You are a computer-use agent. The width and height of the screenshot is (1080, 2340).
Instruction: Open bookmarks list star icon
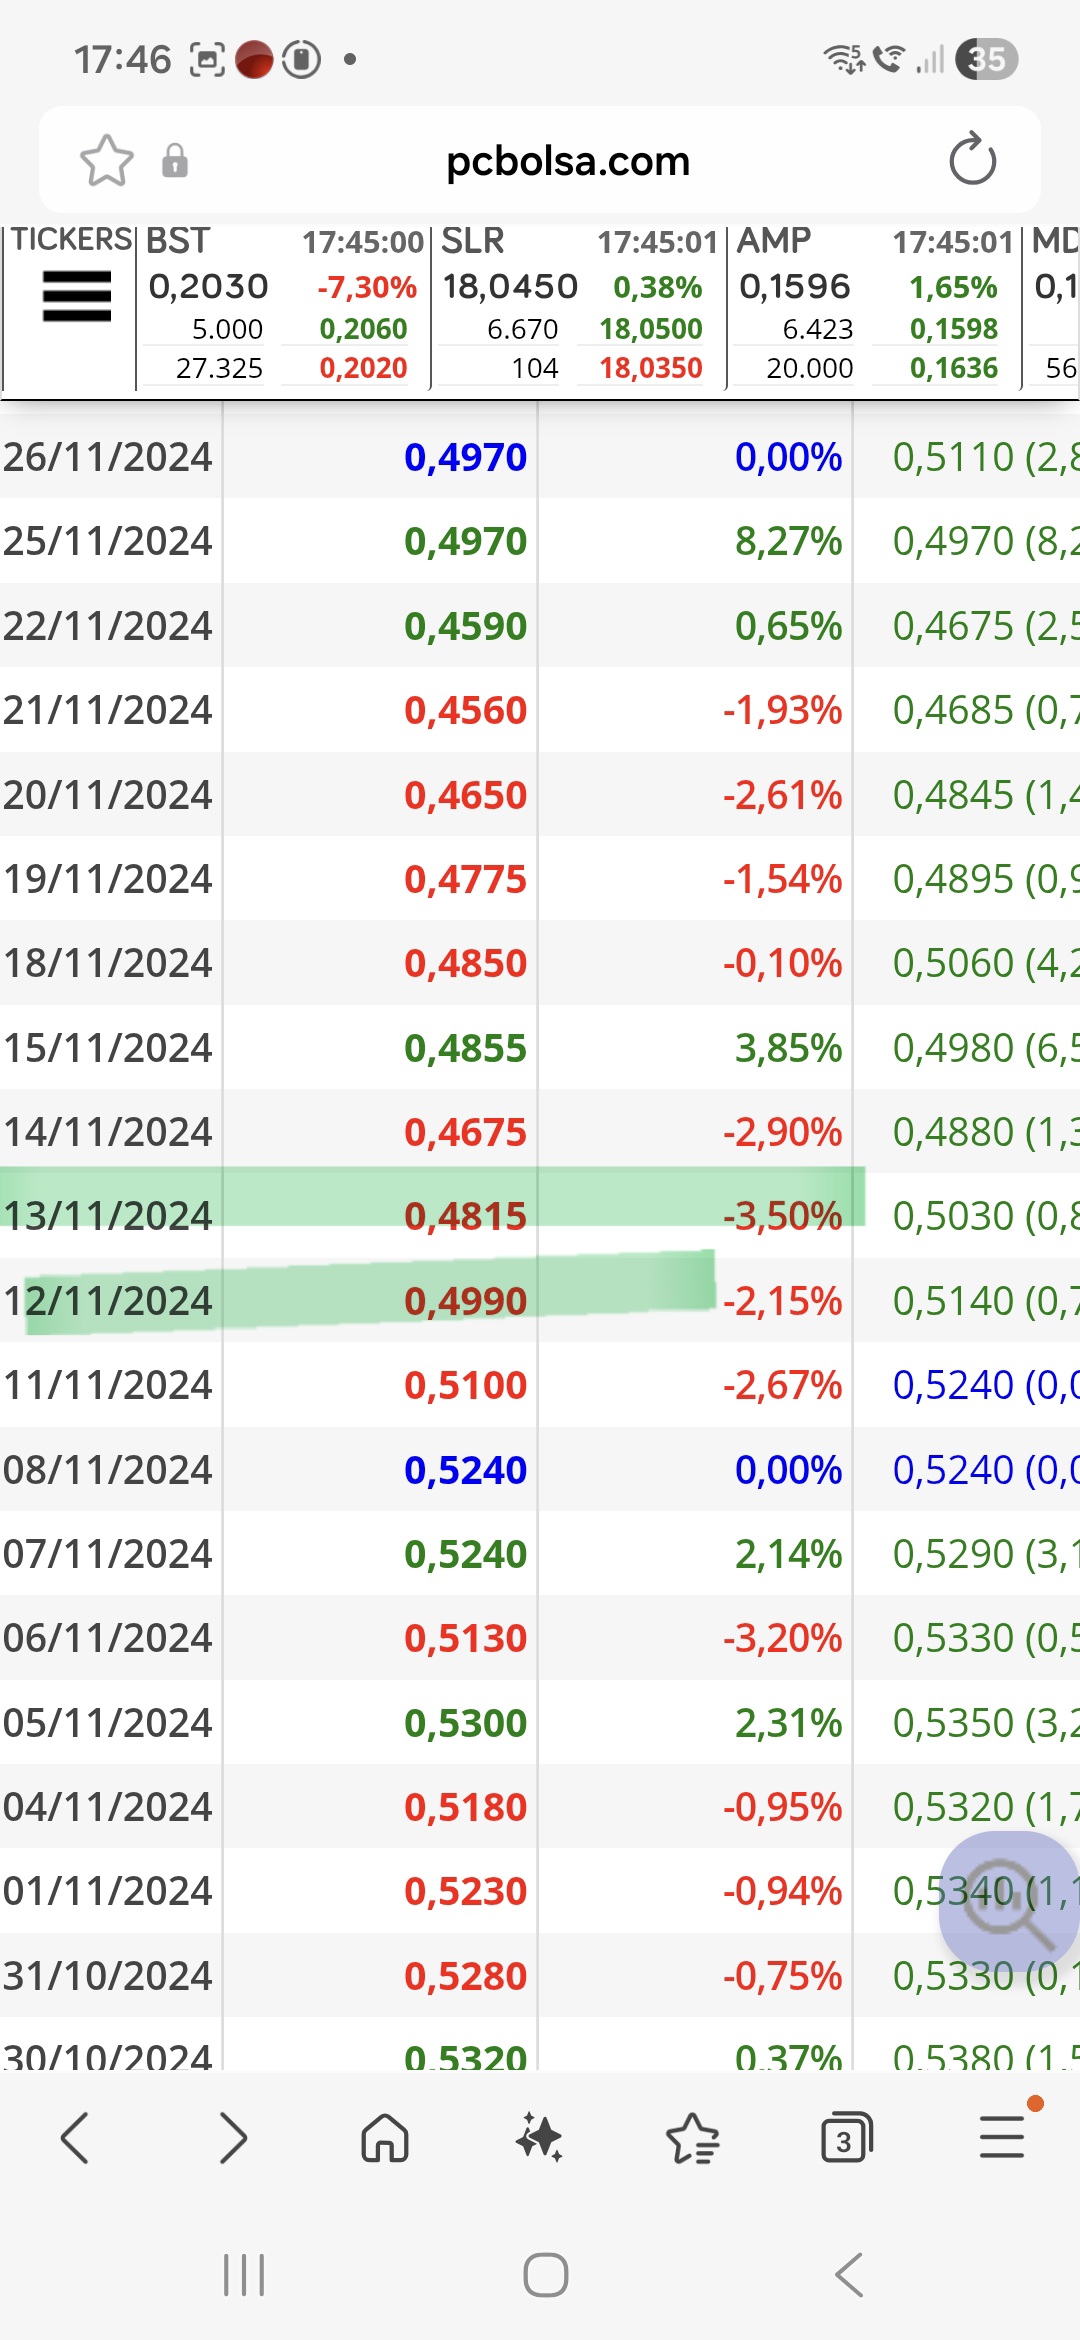pyautogui.click(x=692, y=2139)
